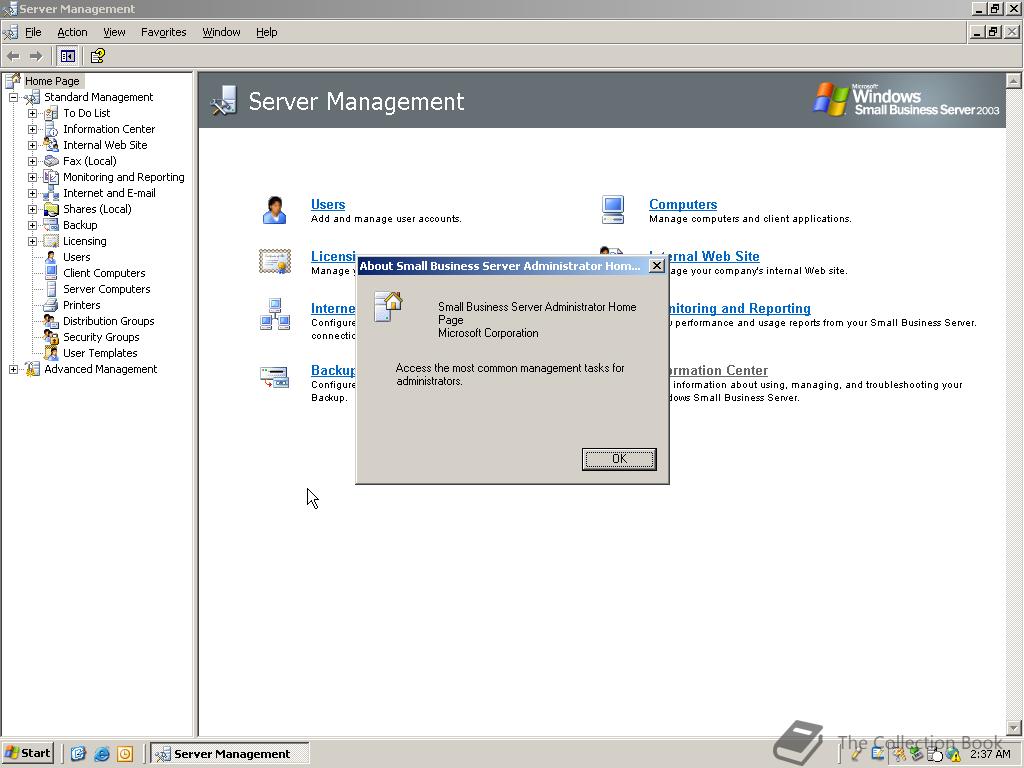Click the Internet network icon in main pane
Image resolution: width=1024 pixels, height=768 pixels.
tap(274, 314)
